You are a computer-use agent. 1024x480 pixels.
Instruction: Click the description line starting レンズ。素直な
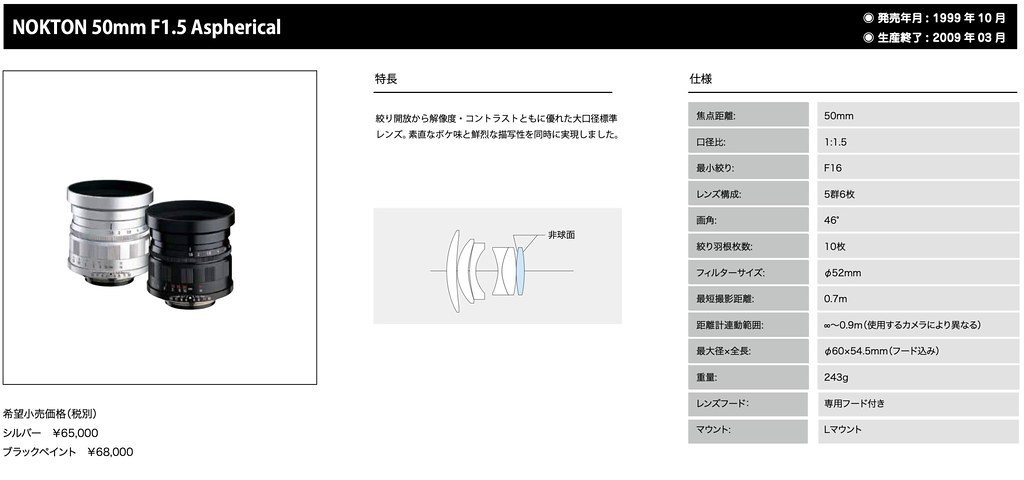pyautogui.click(x=496, y=135)
